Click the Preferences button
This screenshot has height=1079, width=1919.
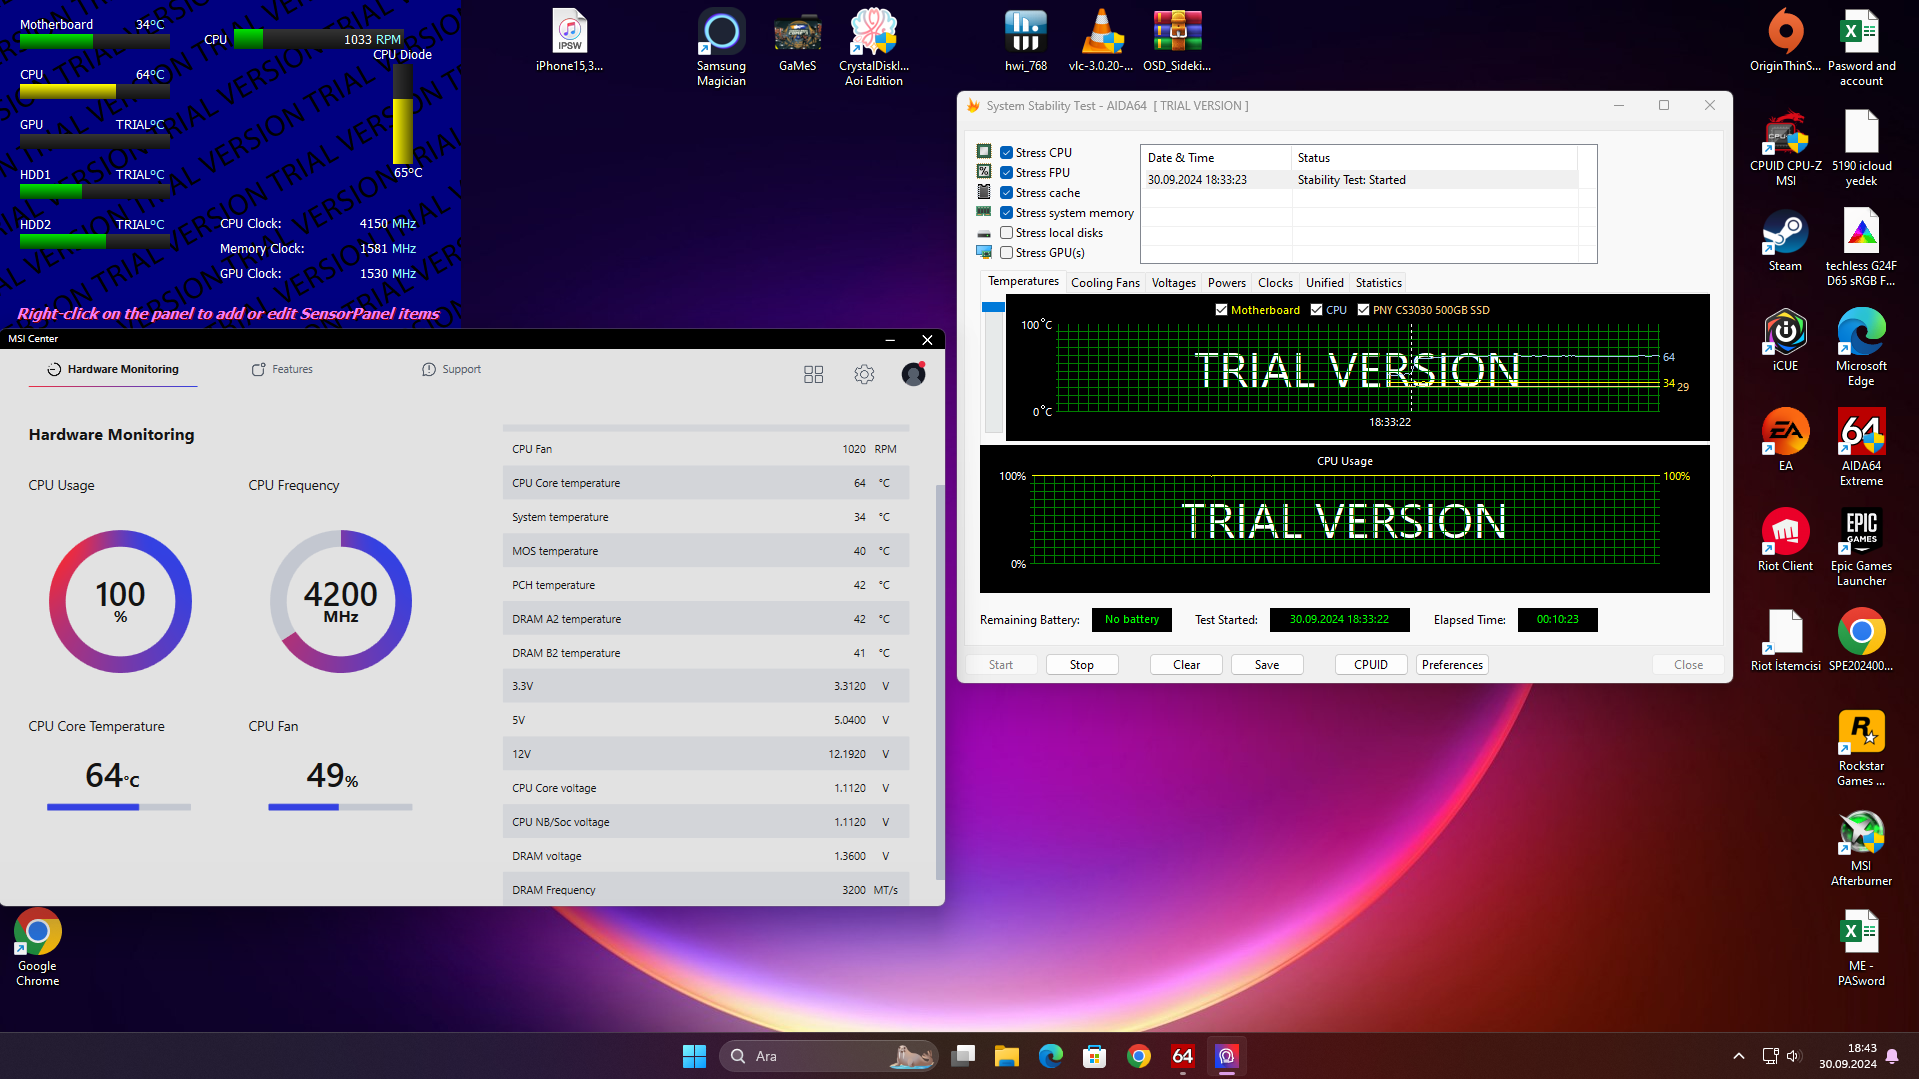point(1452,665)
